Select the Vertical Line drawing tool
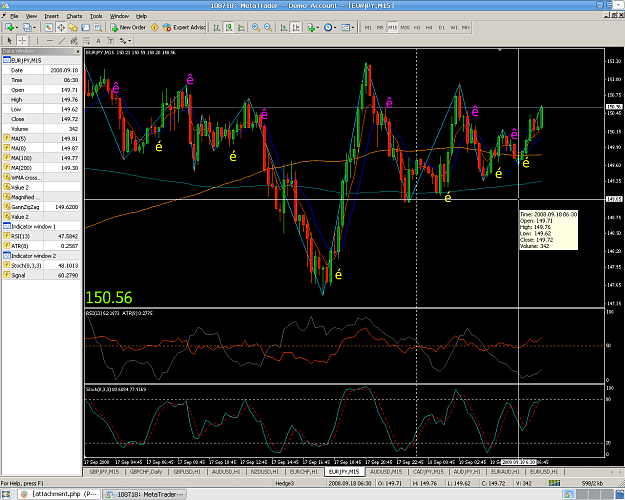Viewport: 625px width, 500px height. coord(37,40)
